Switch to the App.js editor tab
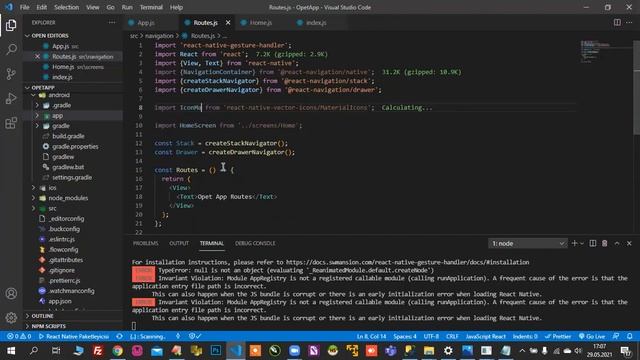The image size is (640, 360). pyautogui.click(x=145, y=22)
